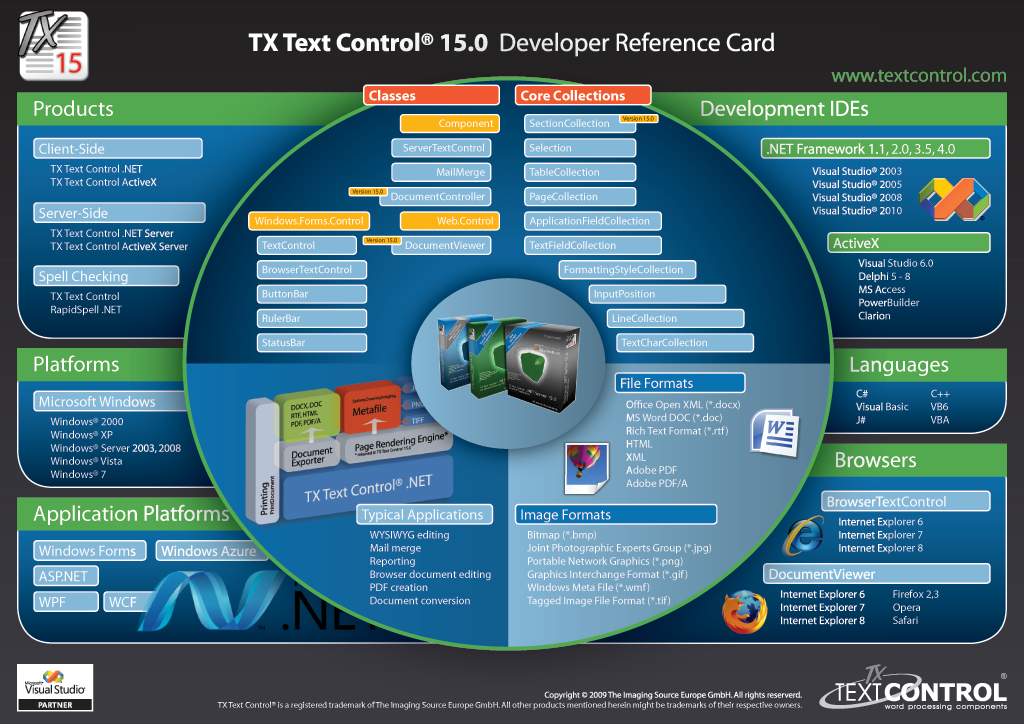Click the TextFieldCollection box
Image resolution: width=1024 pixels, height=724 pixels.
[x=593, y=245]
